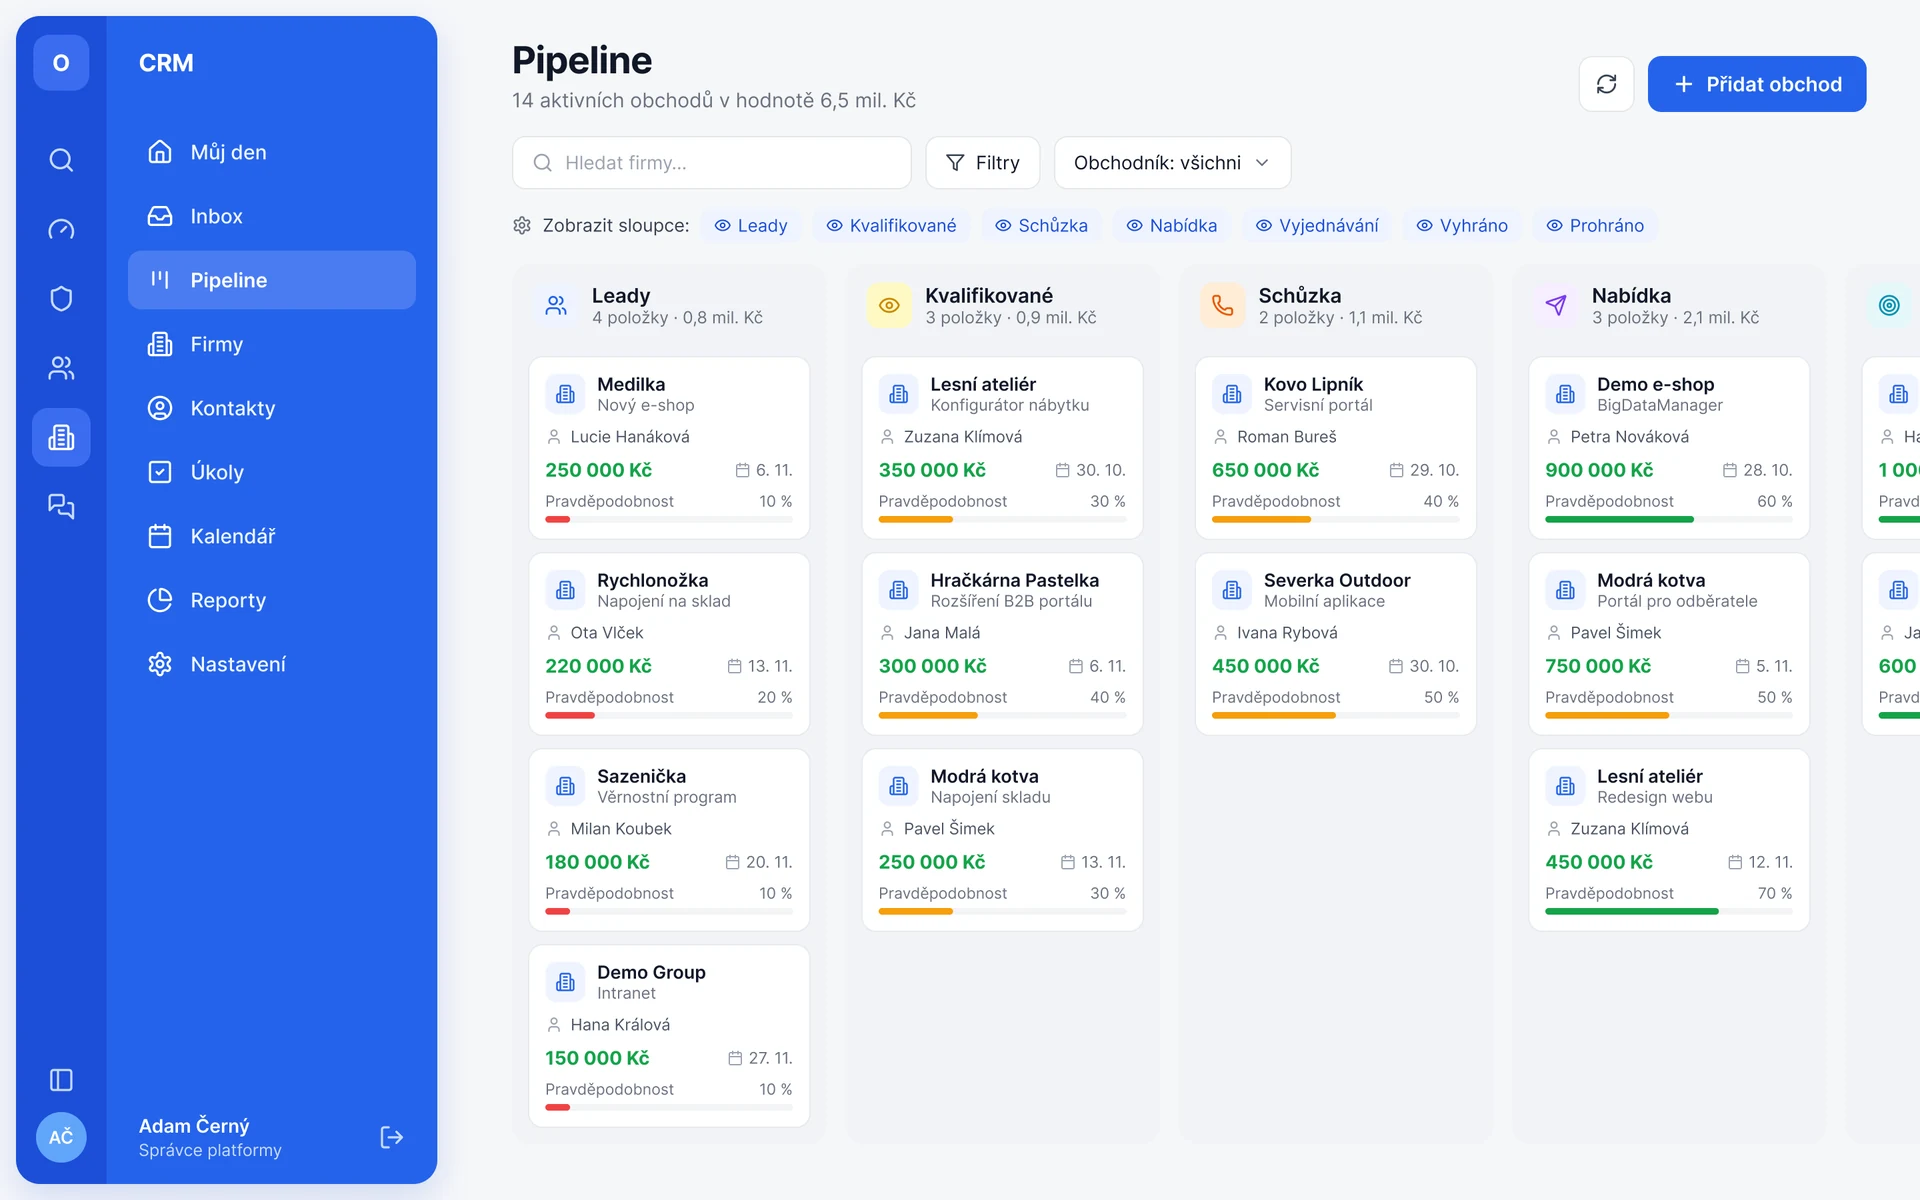The height and width of the screenshot is (1200, 1920).
Task: Hide the Prohráno column via its eye toggle
Action: click(x=1595, y=226)
